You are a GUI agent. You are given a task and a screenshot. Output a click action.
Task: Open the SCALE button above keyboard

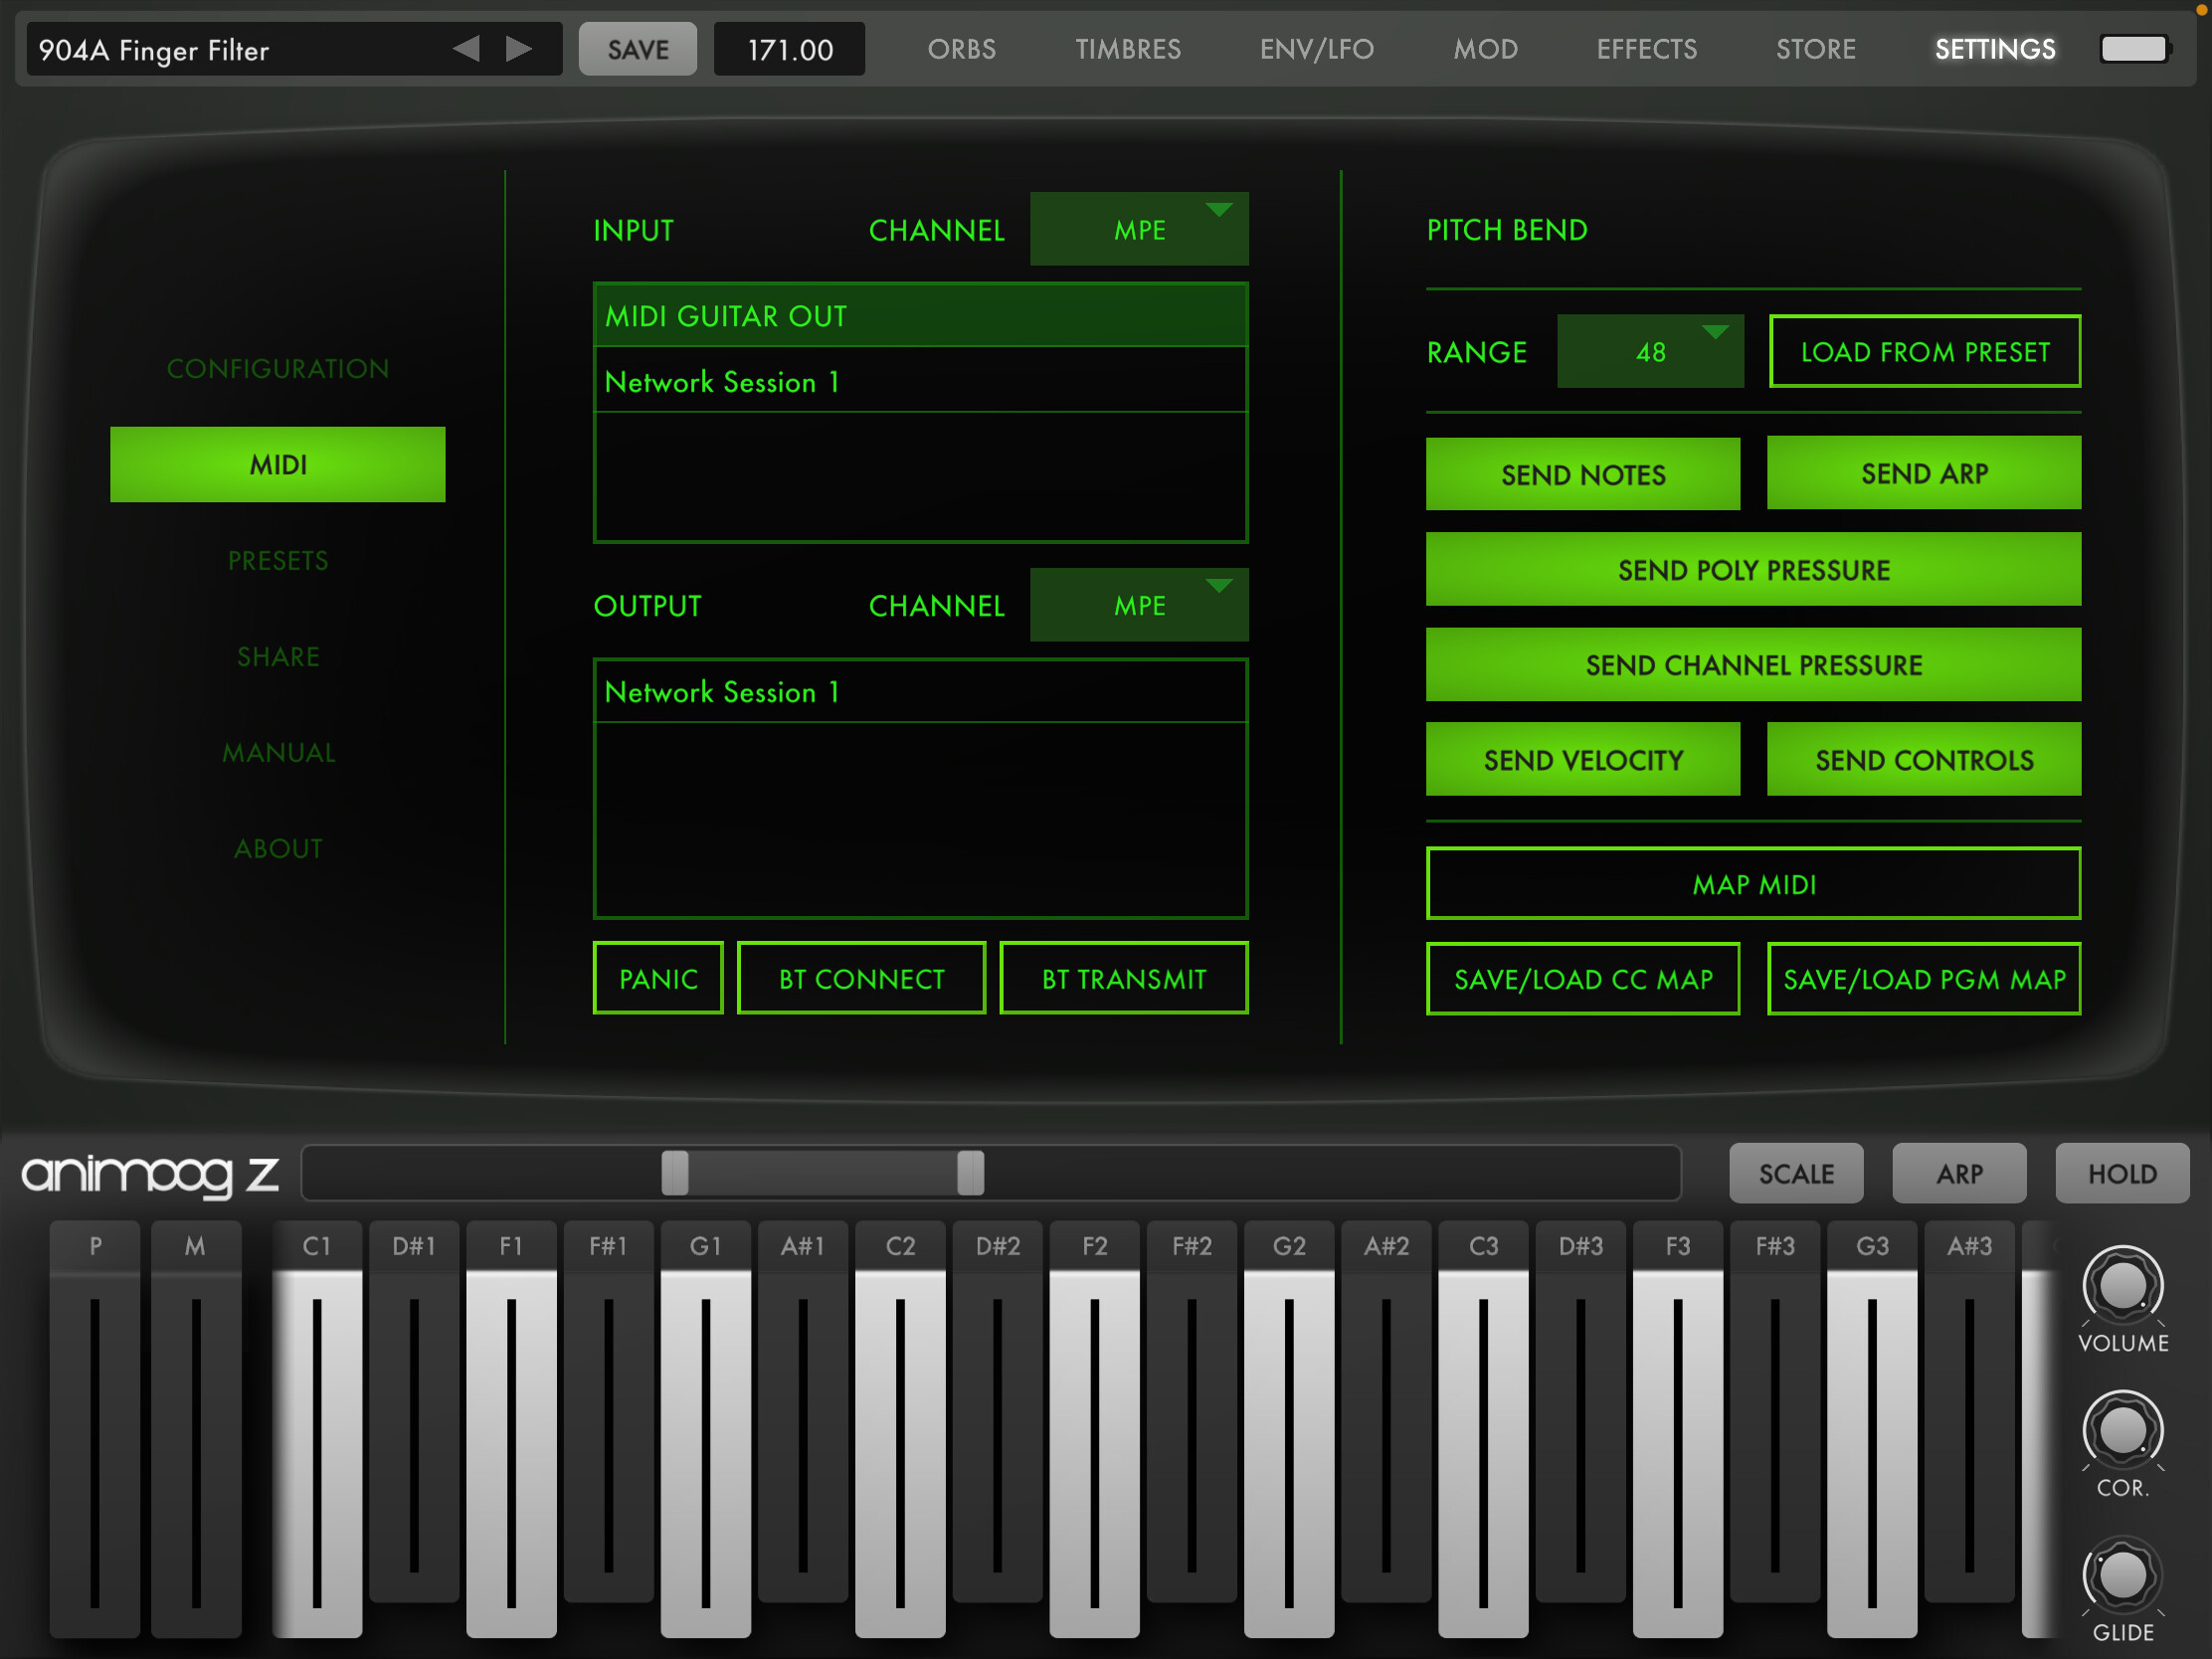pyautogui.click(x=1796, y=1173)
